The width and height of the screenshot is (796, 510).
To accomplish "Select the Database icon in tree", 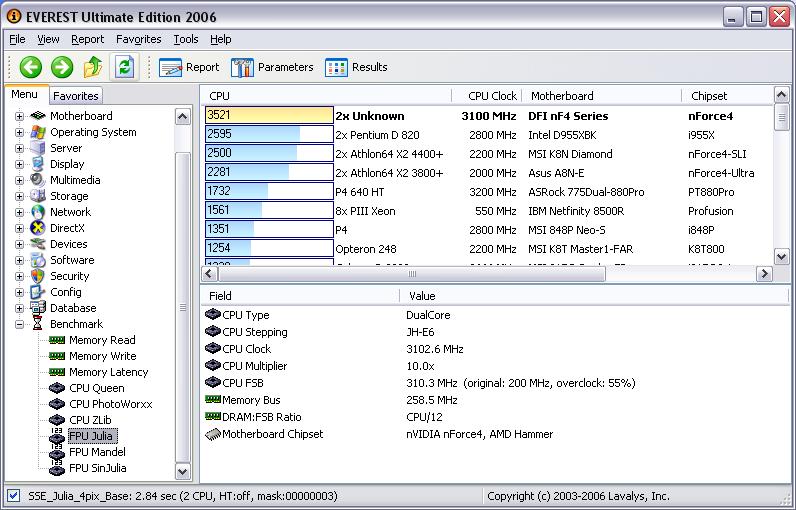I will click(38, 308).
